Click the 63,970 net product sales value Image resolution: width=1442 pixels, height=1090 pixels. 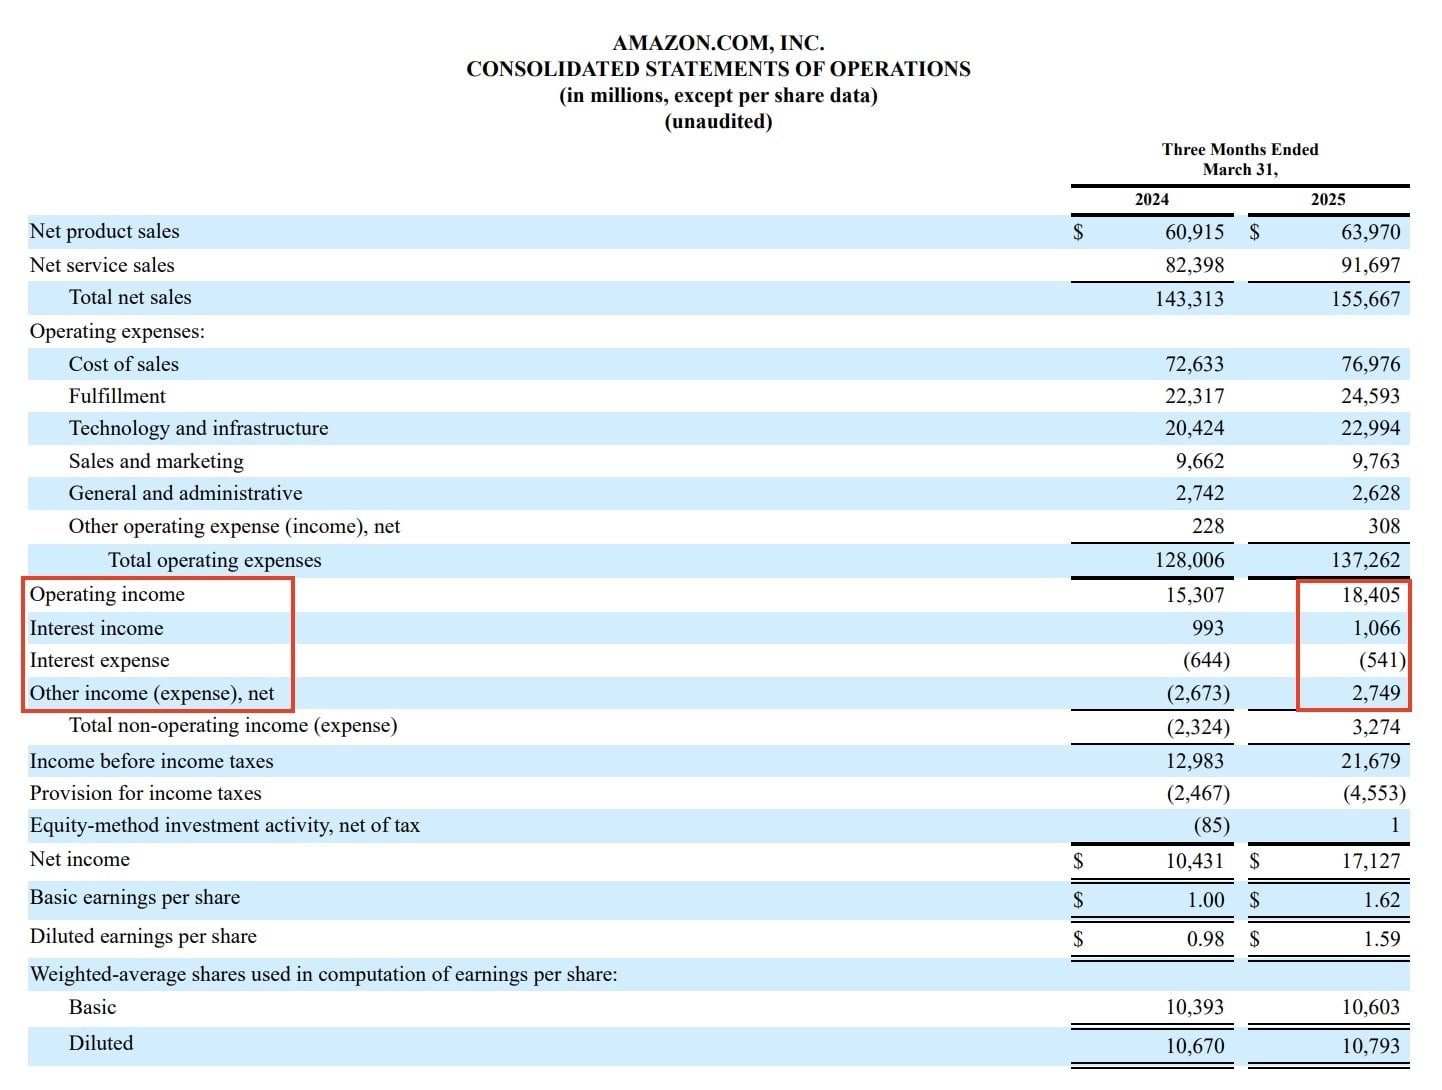click(x=1370, y=232)
